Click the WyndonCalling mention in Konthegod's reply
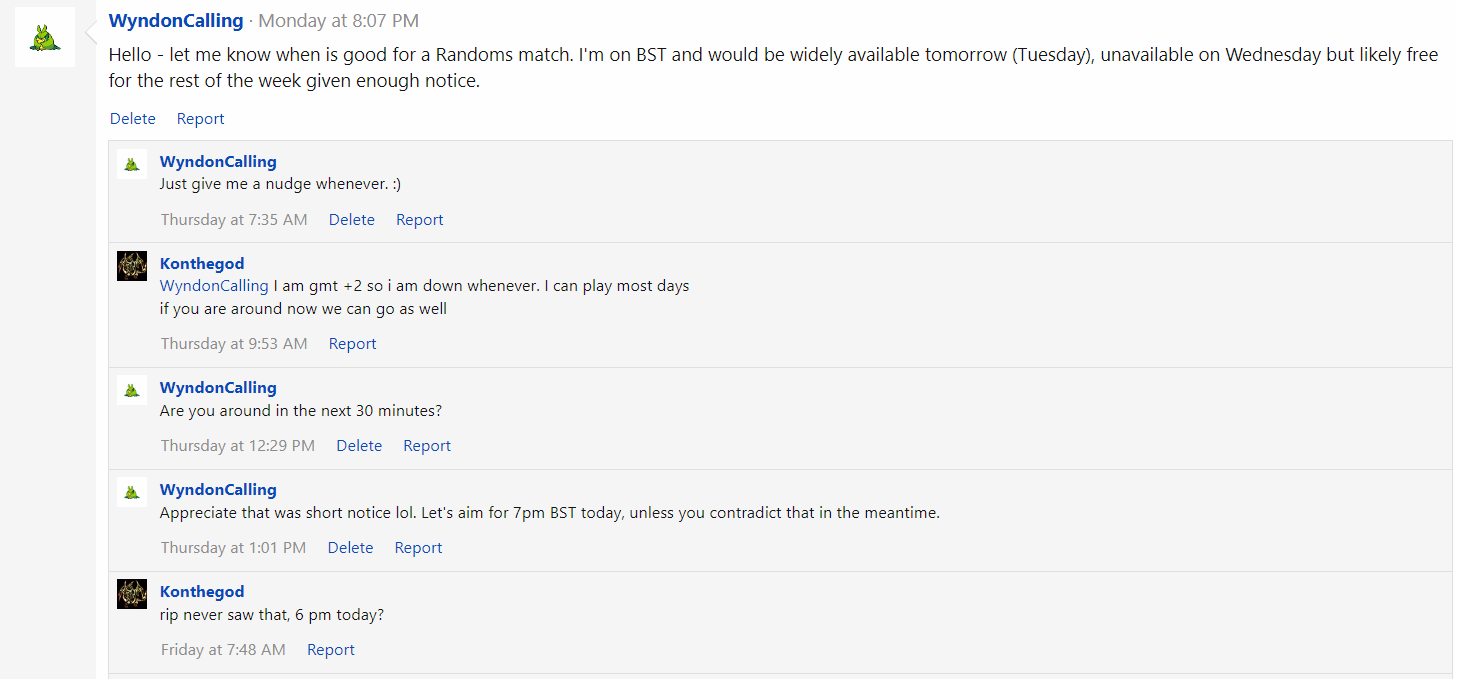This screenshot has width=1457, height=679. pos(214,285)
